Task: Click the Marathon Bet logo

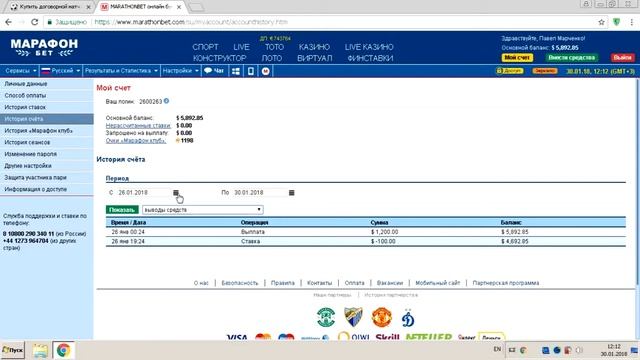Action: [44, 48]
